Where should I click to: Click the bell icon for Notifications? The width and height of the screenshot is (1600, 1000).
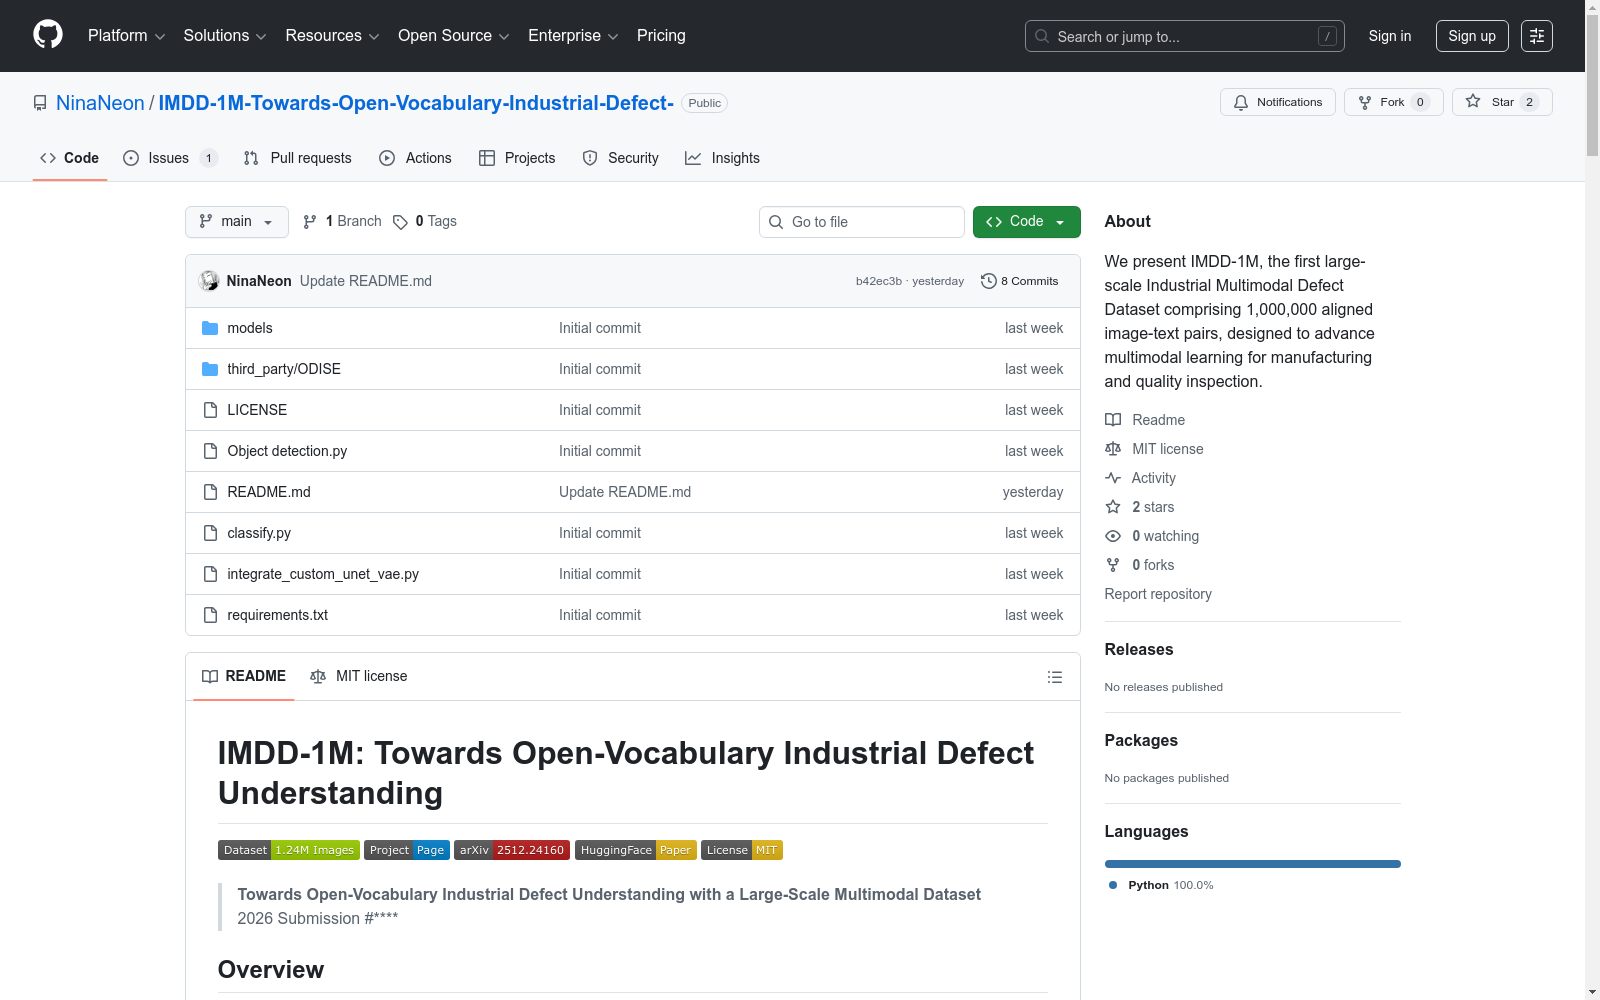tap(1241, 102)
